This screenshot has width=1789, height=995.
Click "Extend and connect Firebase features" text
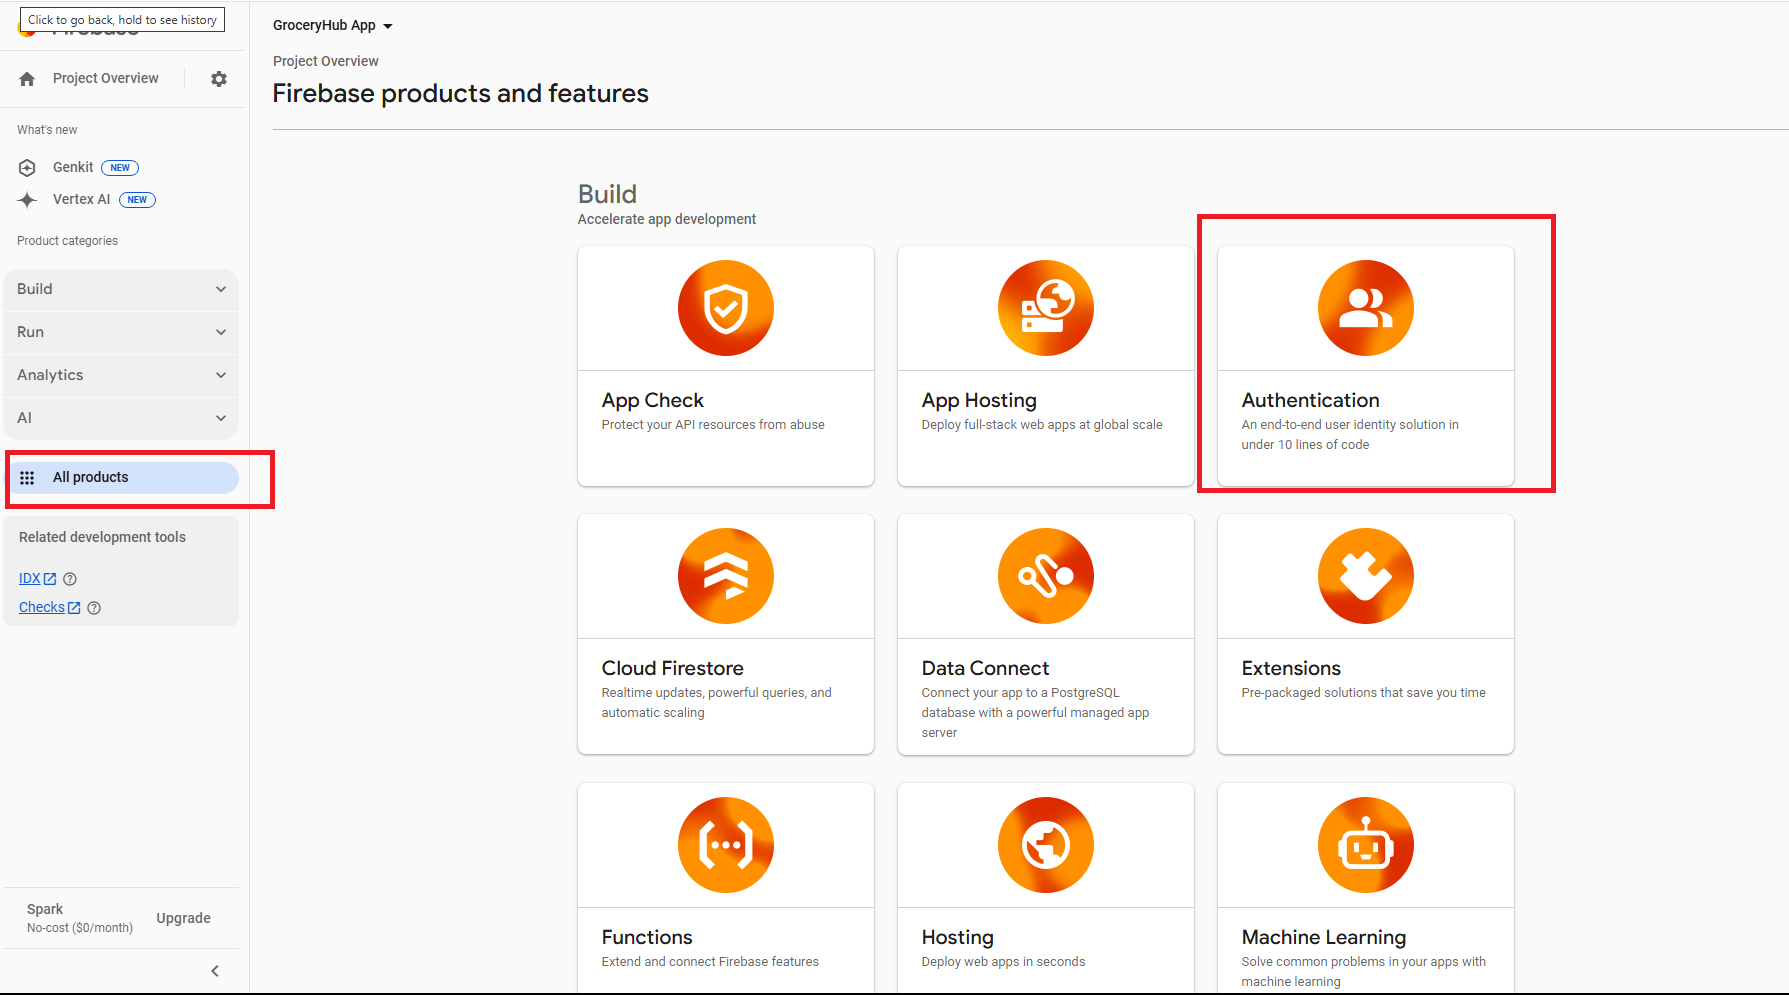point(710,962)
